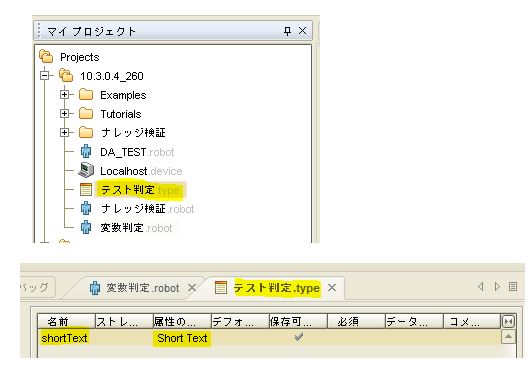Click the コメ... column header
531x367 pixels.
point(472,321)
